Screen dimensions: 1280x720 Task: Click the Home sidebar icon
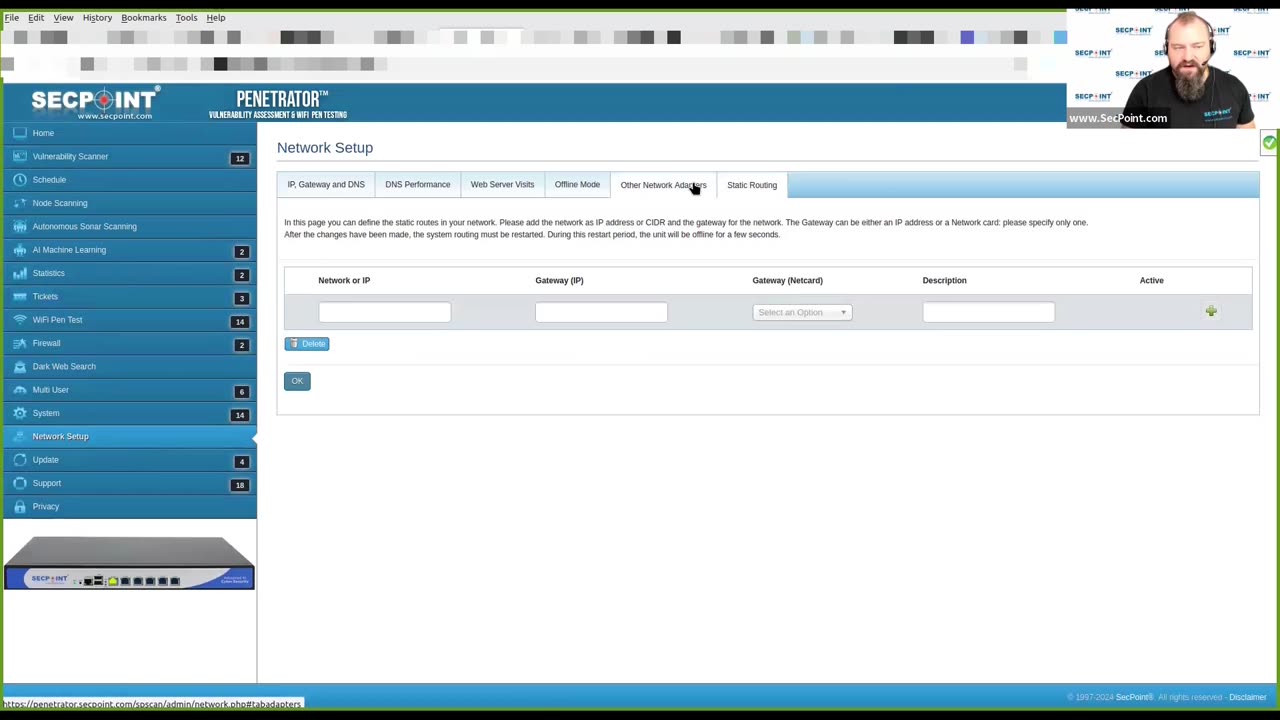(19, 133)
